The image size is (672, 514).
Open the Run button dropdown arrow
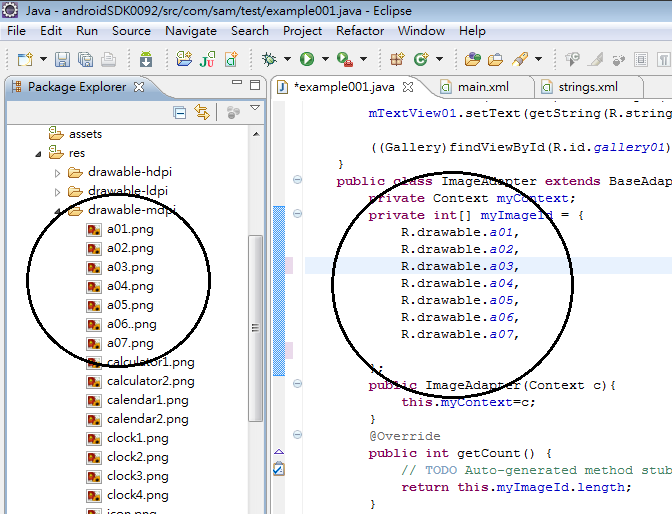tap(324, 60)
